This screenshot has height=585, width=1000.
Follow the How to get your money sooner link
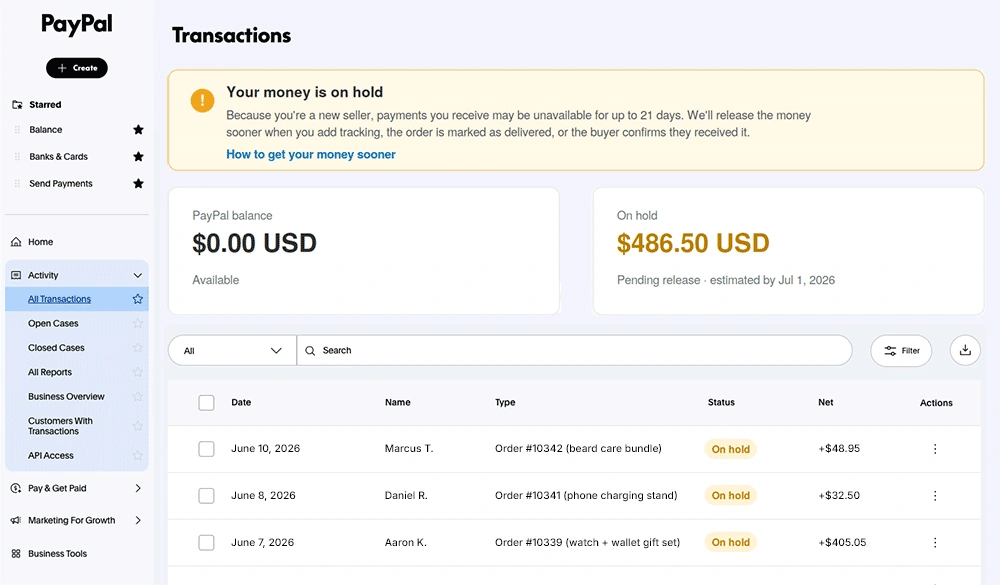point(311,154)
